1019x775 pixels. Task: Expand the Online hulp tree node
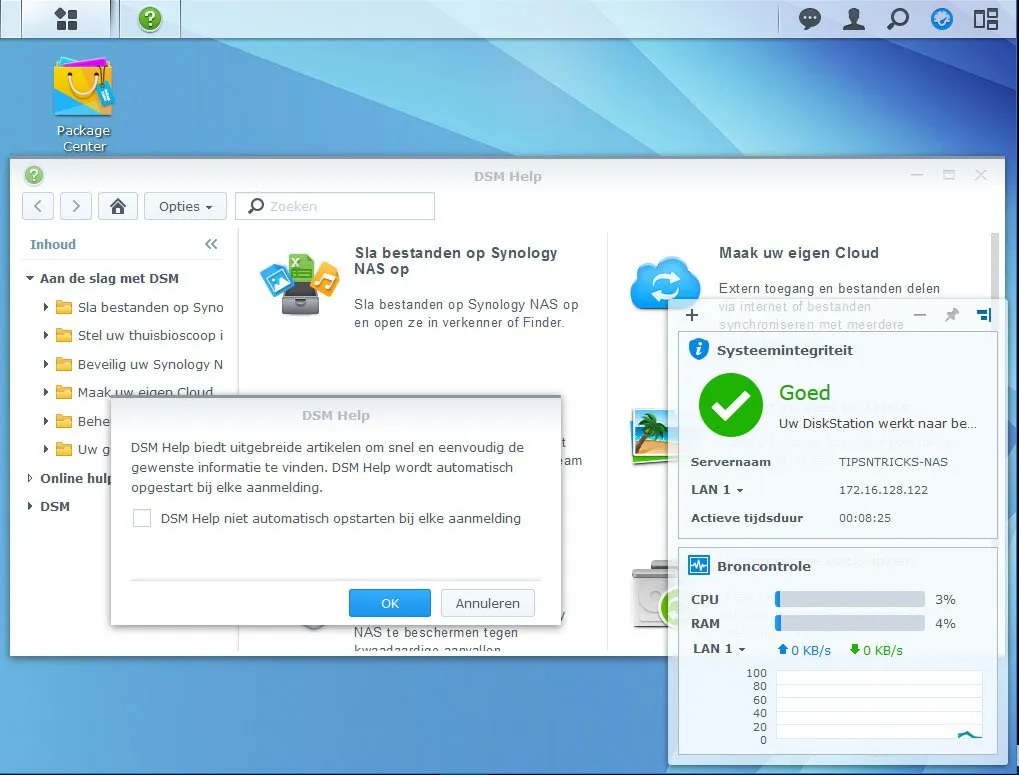point(30,478)
